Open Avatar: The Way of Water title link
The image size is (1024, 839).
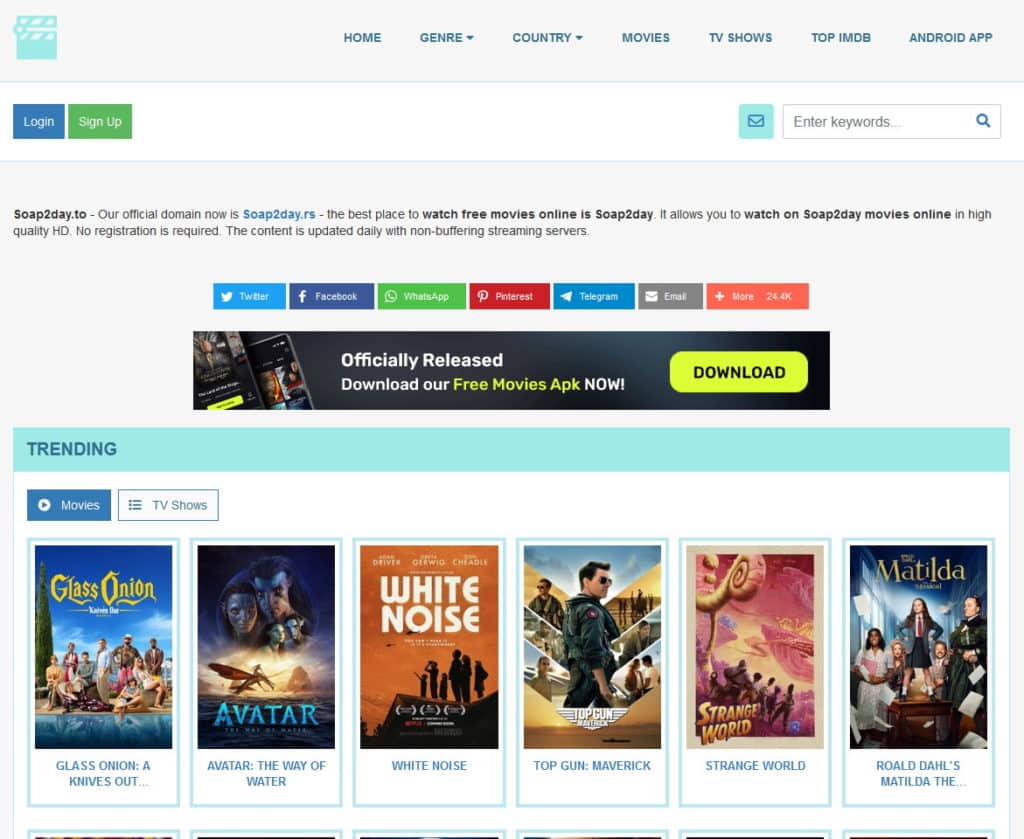click(x=266, y=774)
